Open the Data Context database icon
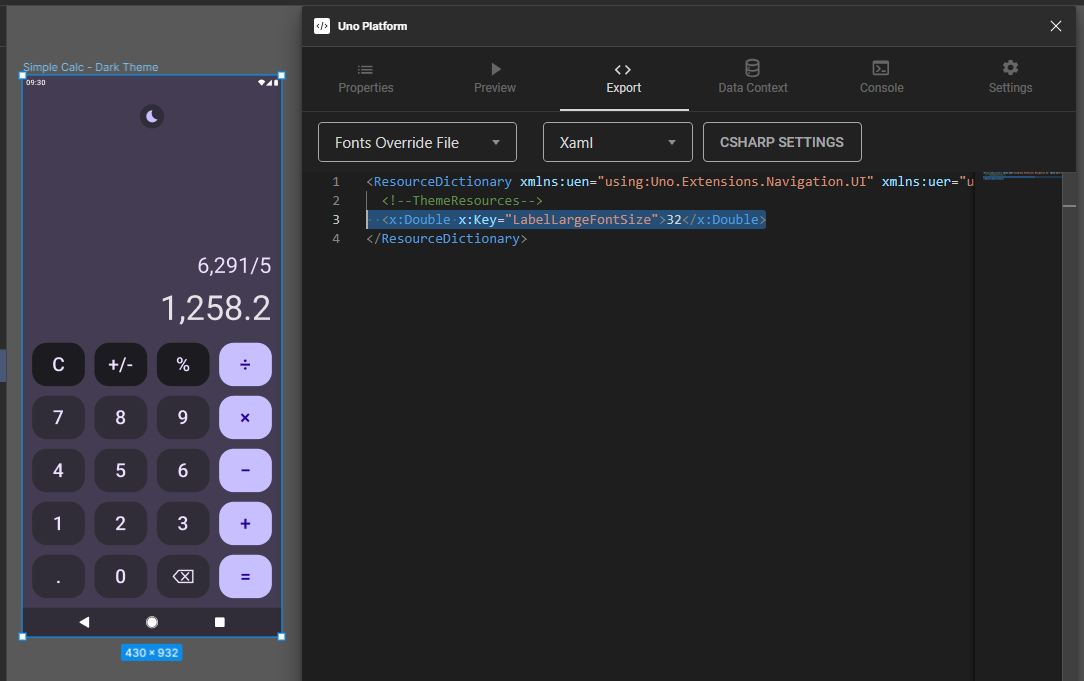This screenshot has height=681, width=1084. pos(752,70)
